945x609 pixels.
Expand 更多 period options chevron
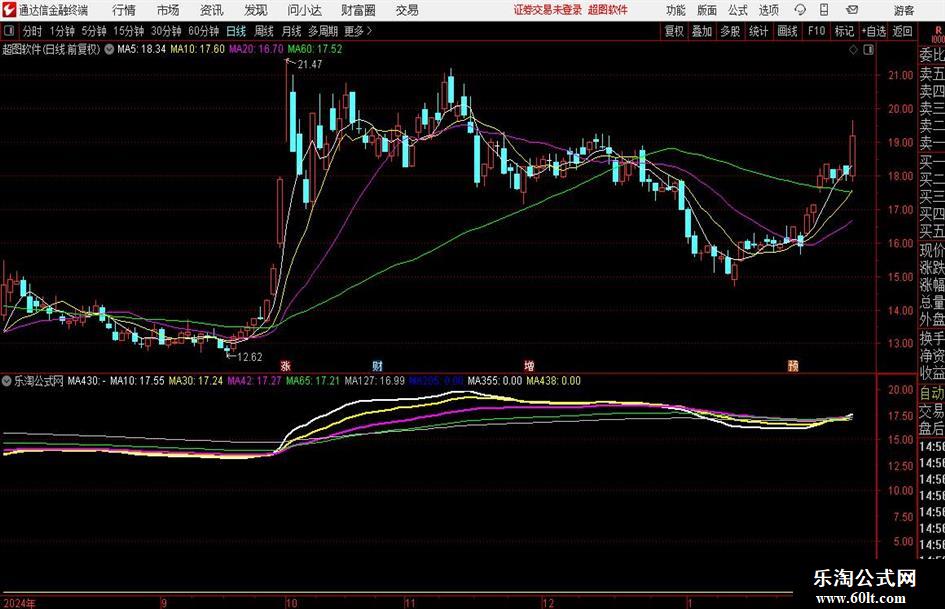pos(369,31)
